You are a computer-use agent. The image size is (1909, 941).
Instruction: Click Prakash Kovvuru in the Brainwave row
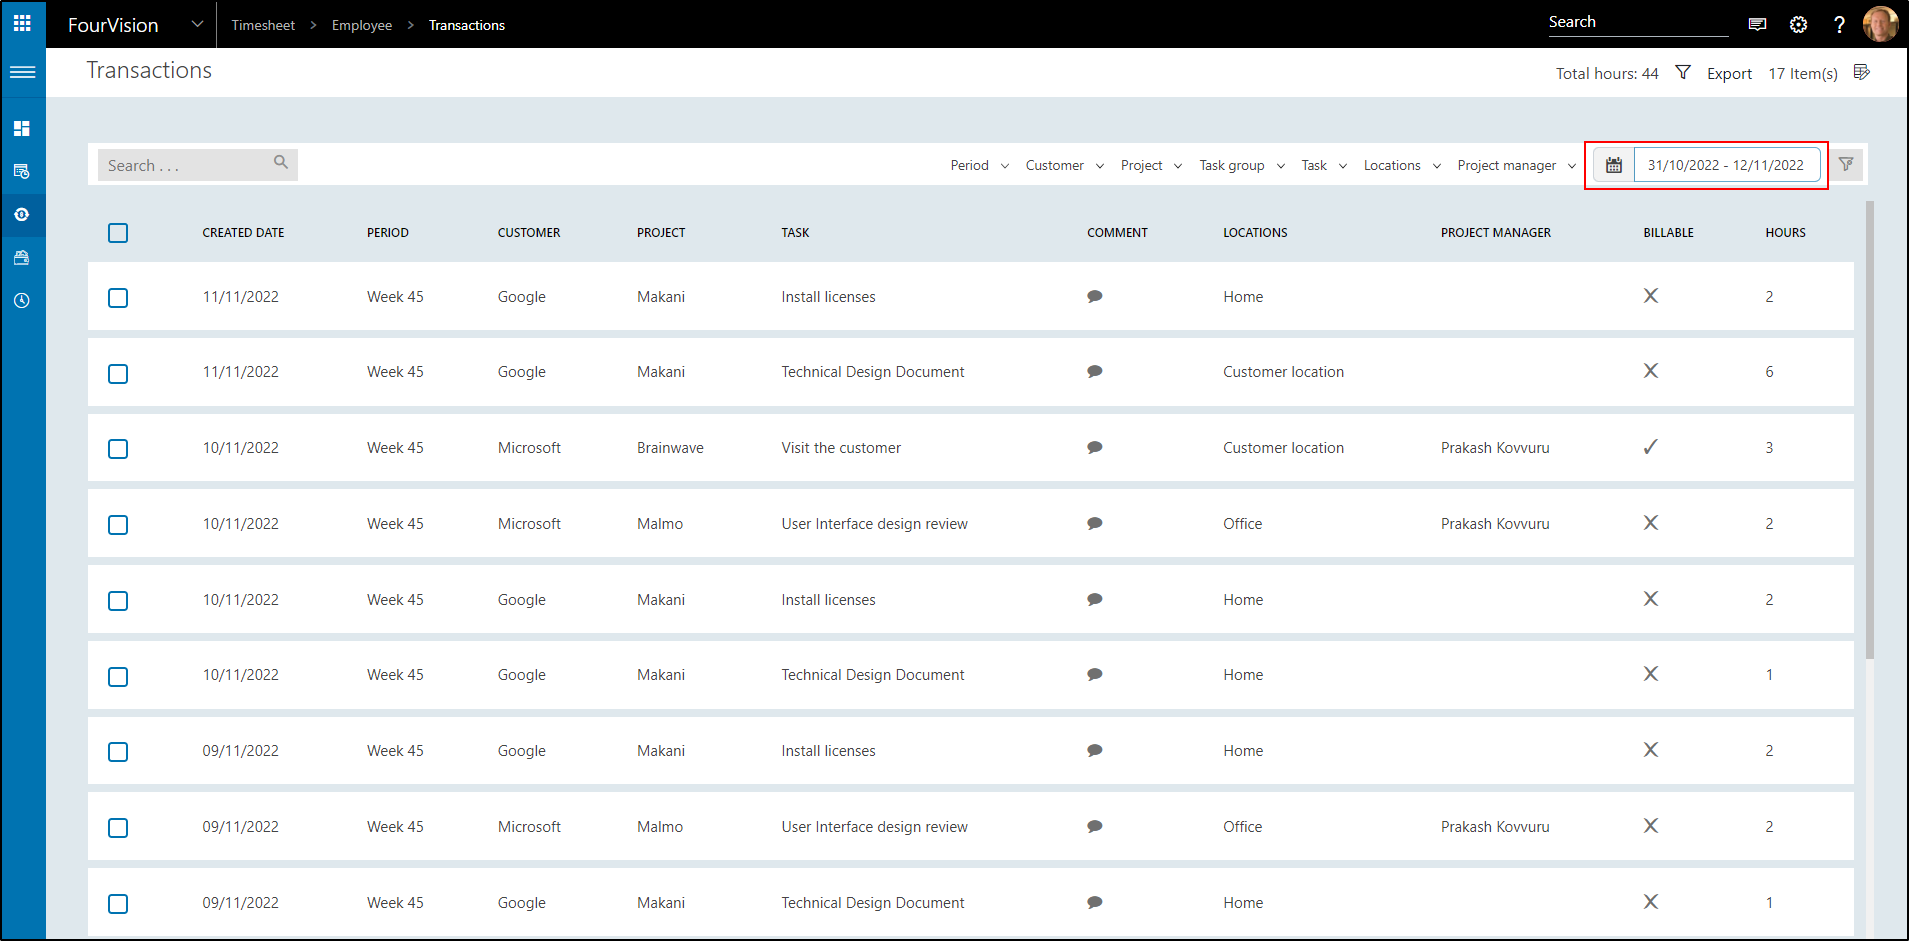(1495, 448)
